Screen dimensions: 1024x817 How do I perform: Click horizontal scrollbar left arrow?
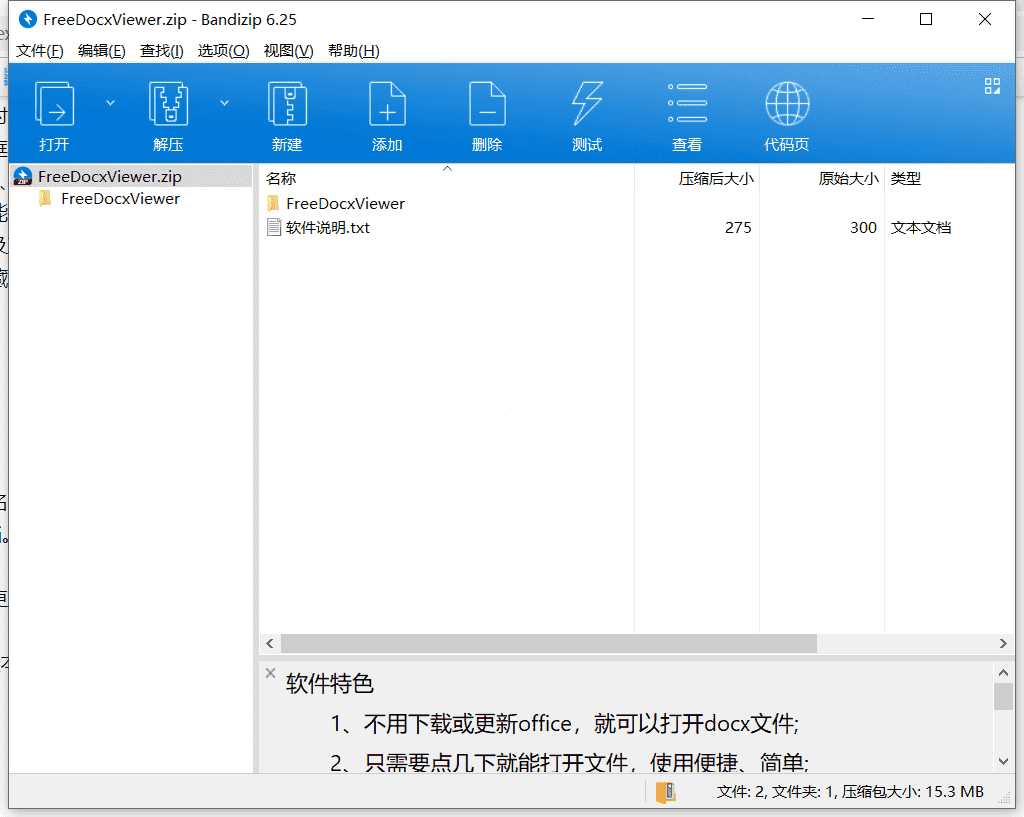tap(270, 643)
